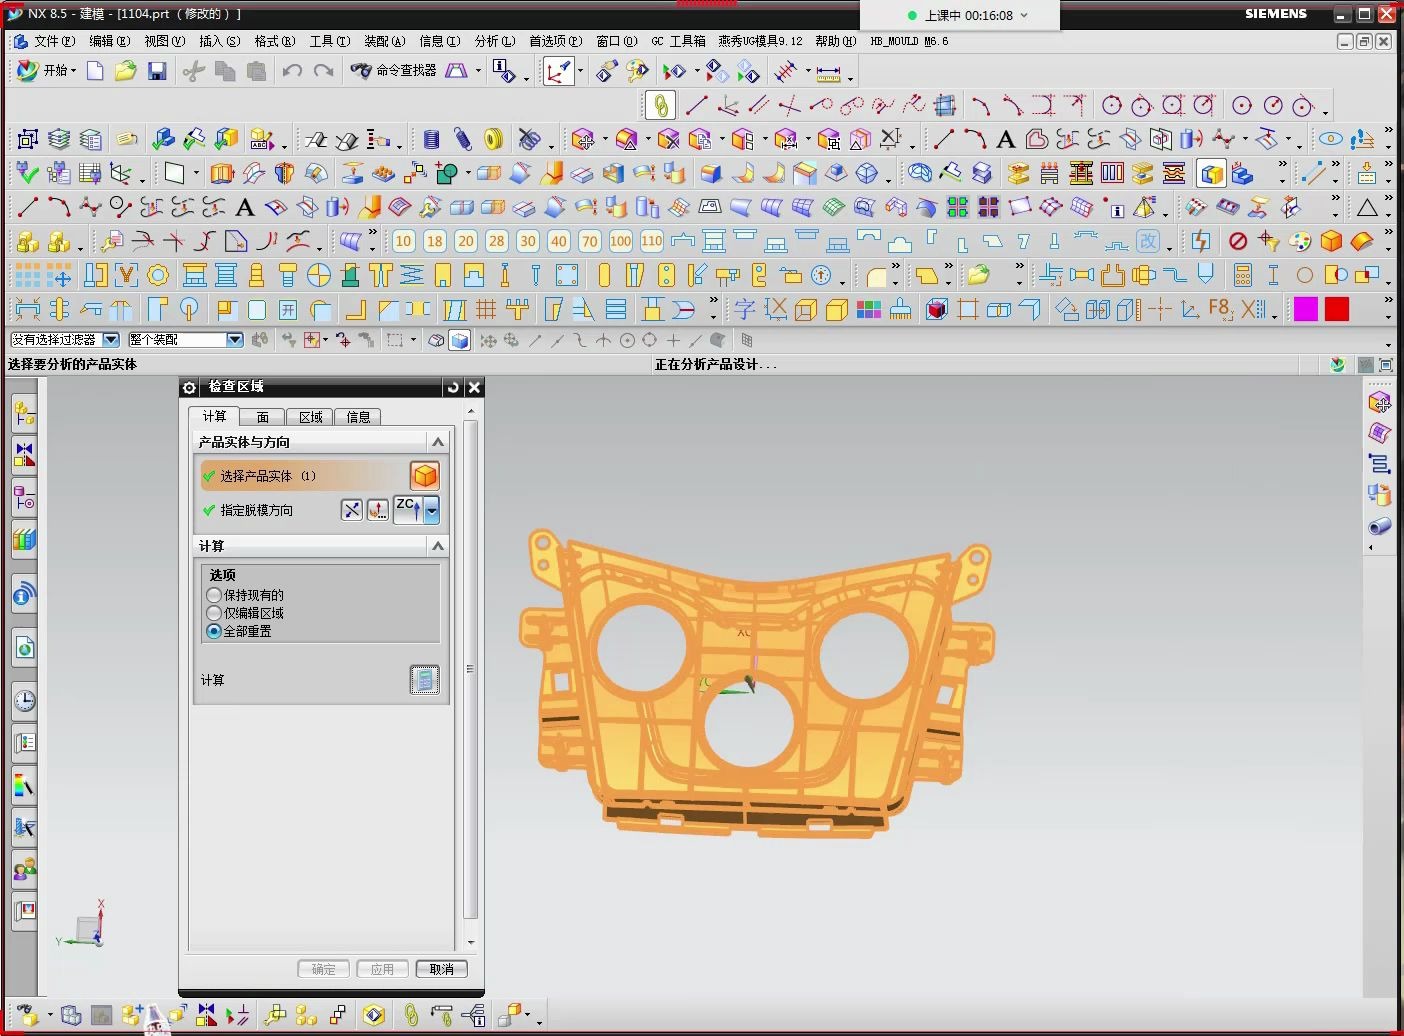Image resolution: width=1404 pixels, height=1036 pixels.
Task: Click the Undo arrow in toolbar
Action: [x=291, y=71]
